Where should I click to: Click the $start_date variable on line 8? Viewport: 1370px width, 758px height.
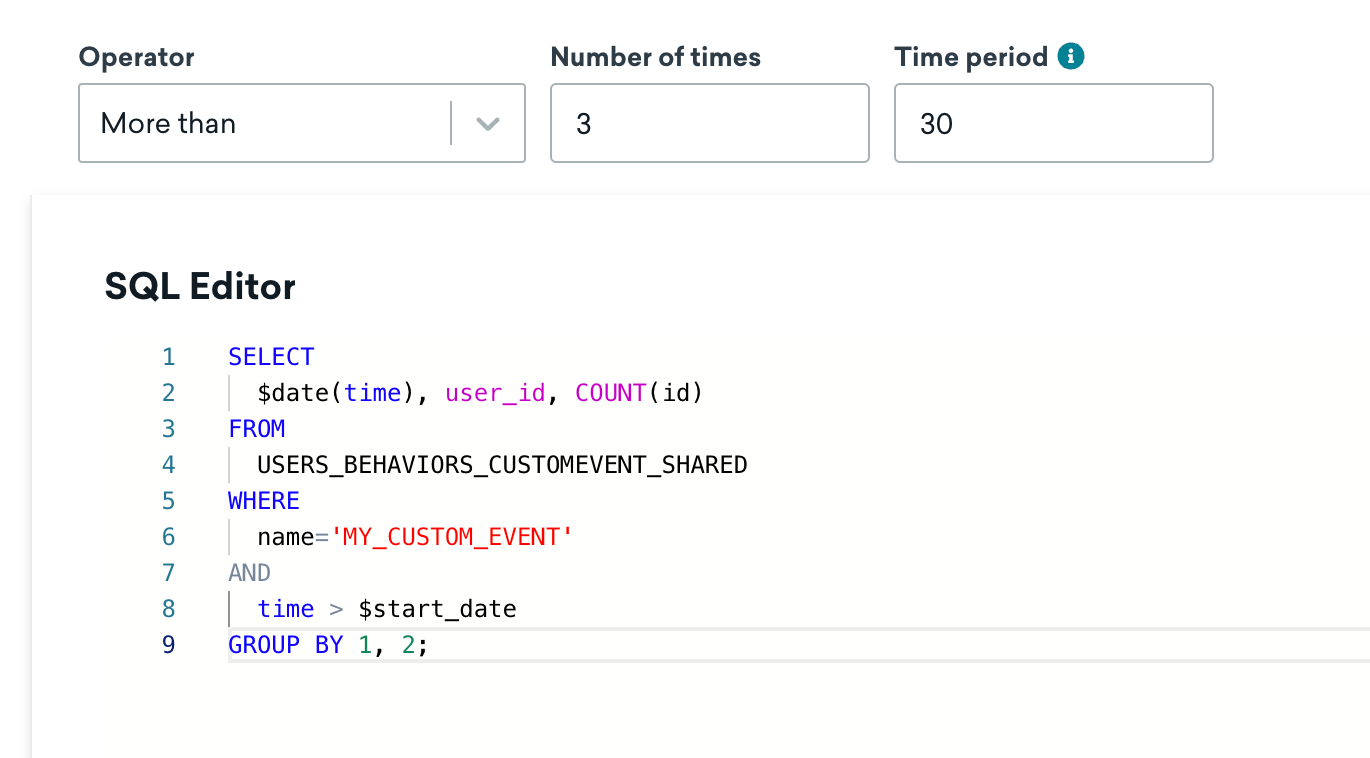pyautogui.click(x=438, y=609)
